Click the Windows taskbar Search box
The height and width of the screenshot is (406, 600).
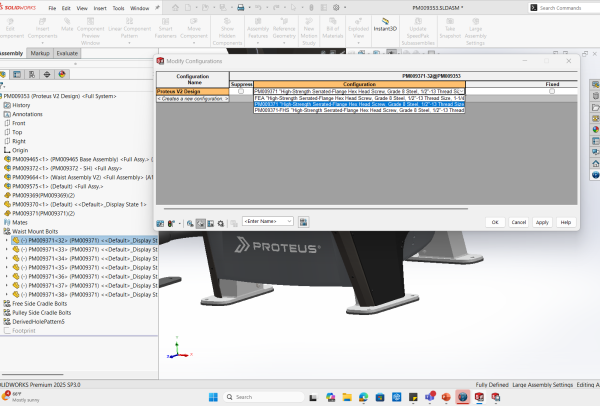264,397
